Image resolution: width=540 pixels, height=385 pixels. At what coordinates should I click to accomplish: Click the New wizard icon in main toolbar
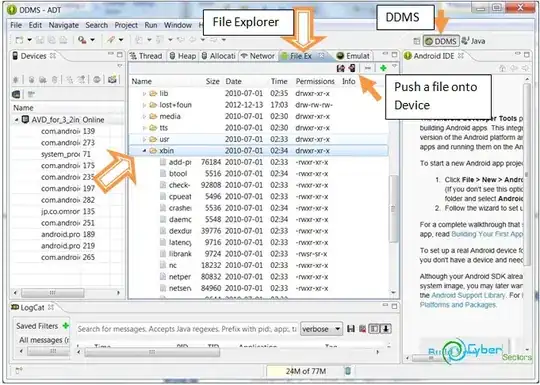(x=20, y=40)
